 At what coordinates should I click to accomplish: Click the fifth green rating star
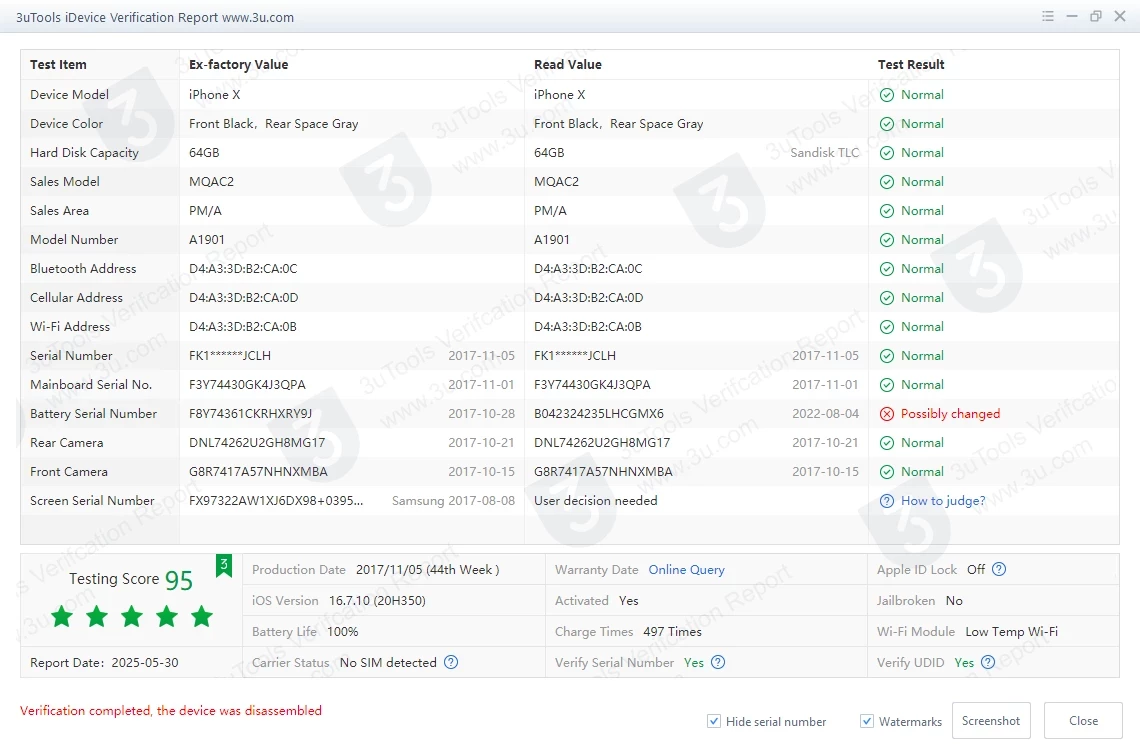pyautogui.click(x=201, y=616)
